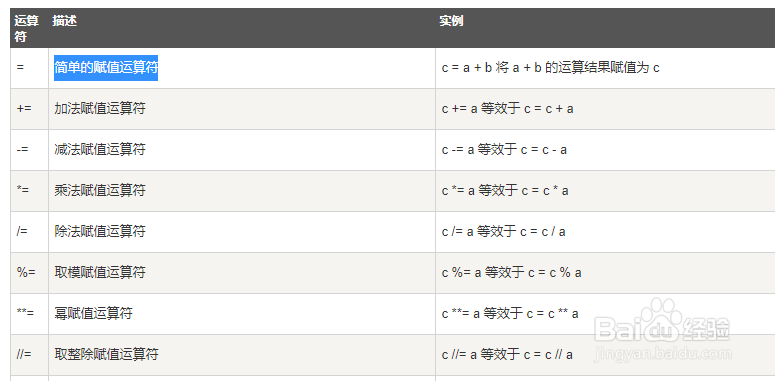Click the **= operator cell

click(x=25, y=314)
